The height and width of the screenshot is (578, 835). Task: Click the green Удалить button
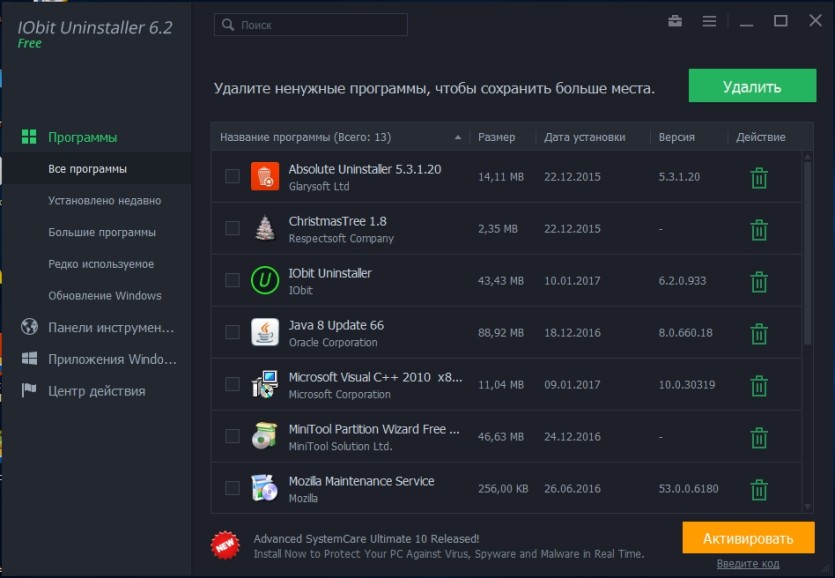tap(752, 86)
